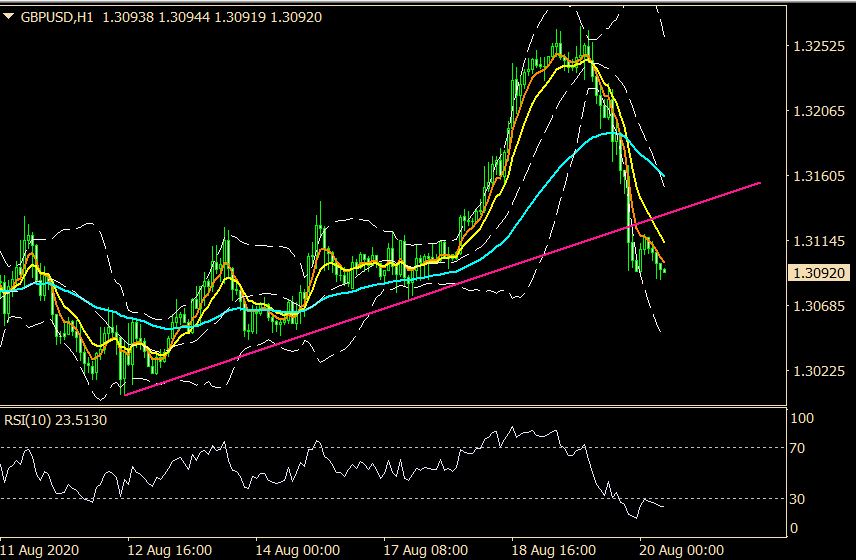Click the 1.31145 price axis label
This screenshot has height=560, width=856.
click(818, 241)
